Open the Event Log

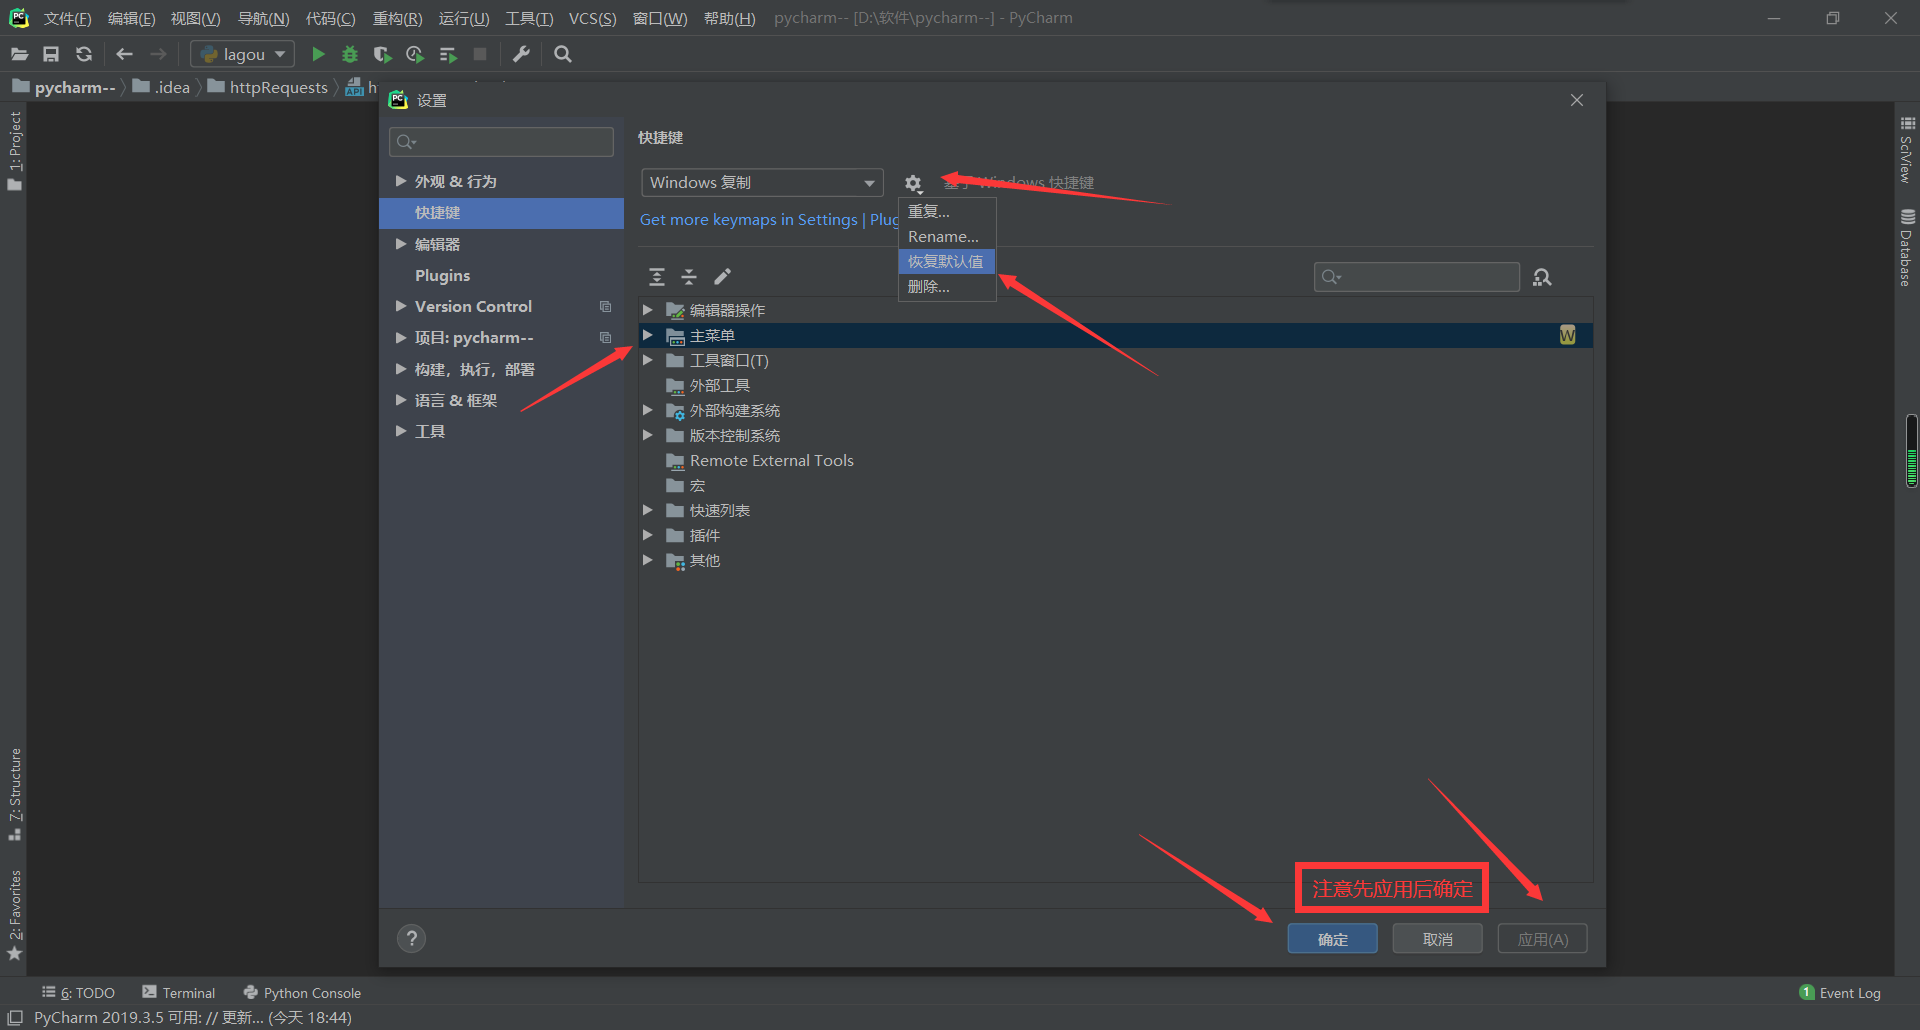tap(1840, 993)
